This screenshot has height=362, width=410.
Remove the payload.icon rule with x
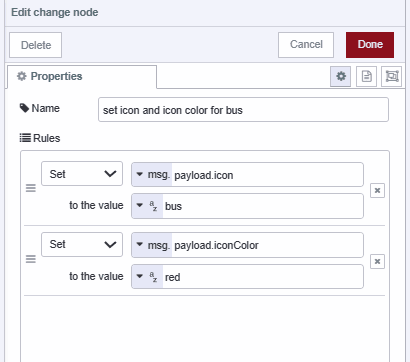pos(377,190)
